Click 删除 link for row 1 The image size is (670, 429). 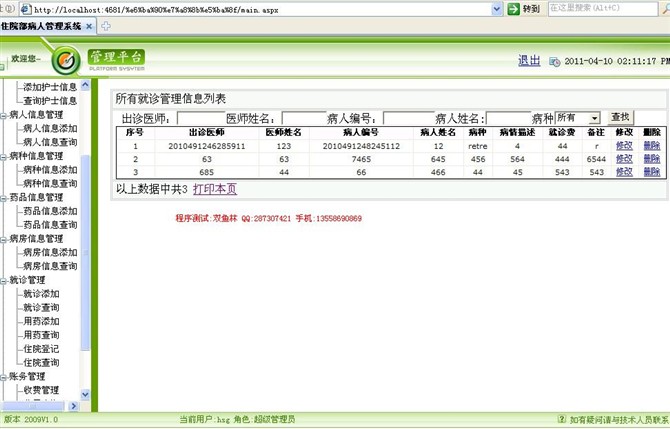(652, 146)
